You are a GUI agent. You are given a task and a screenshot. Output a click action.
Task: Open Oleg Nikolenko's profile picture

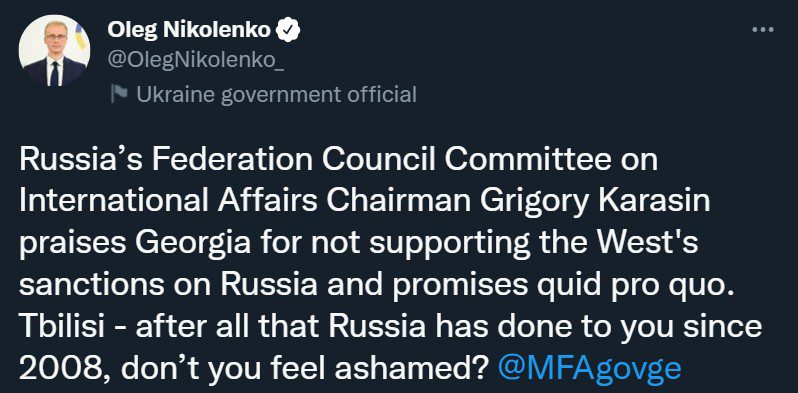[54, 50]
